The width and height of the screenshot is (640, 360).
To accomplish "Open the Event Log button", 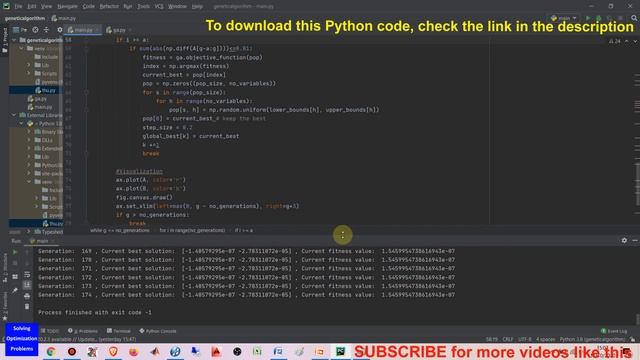I will point(614,331).
